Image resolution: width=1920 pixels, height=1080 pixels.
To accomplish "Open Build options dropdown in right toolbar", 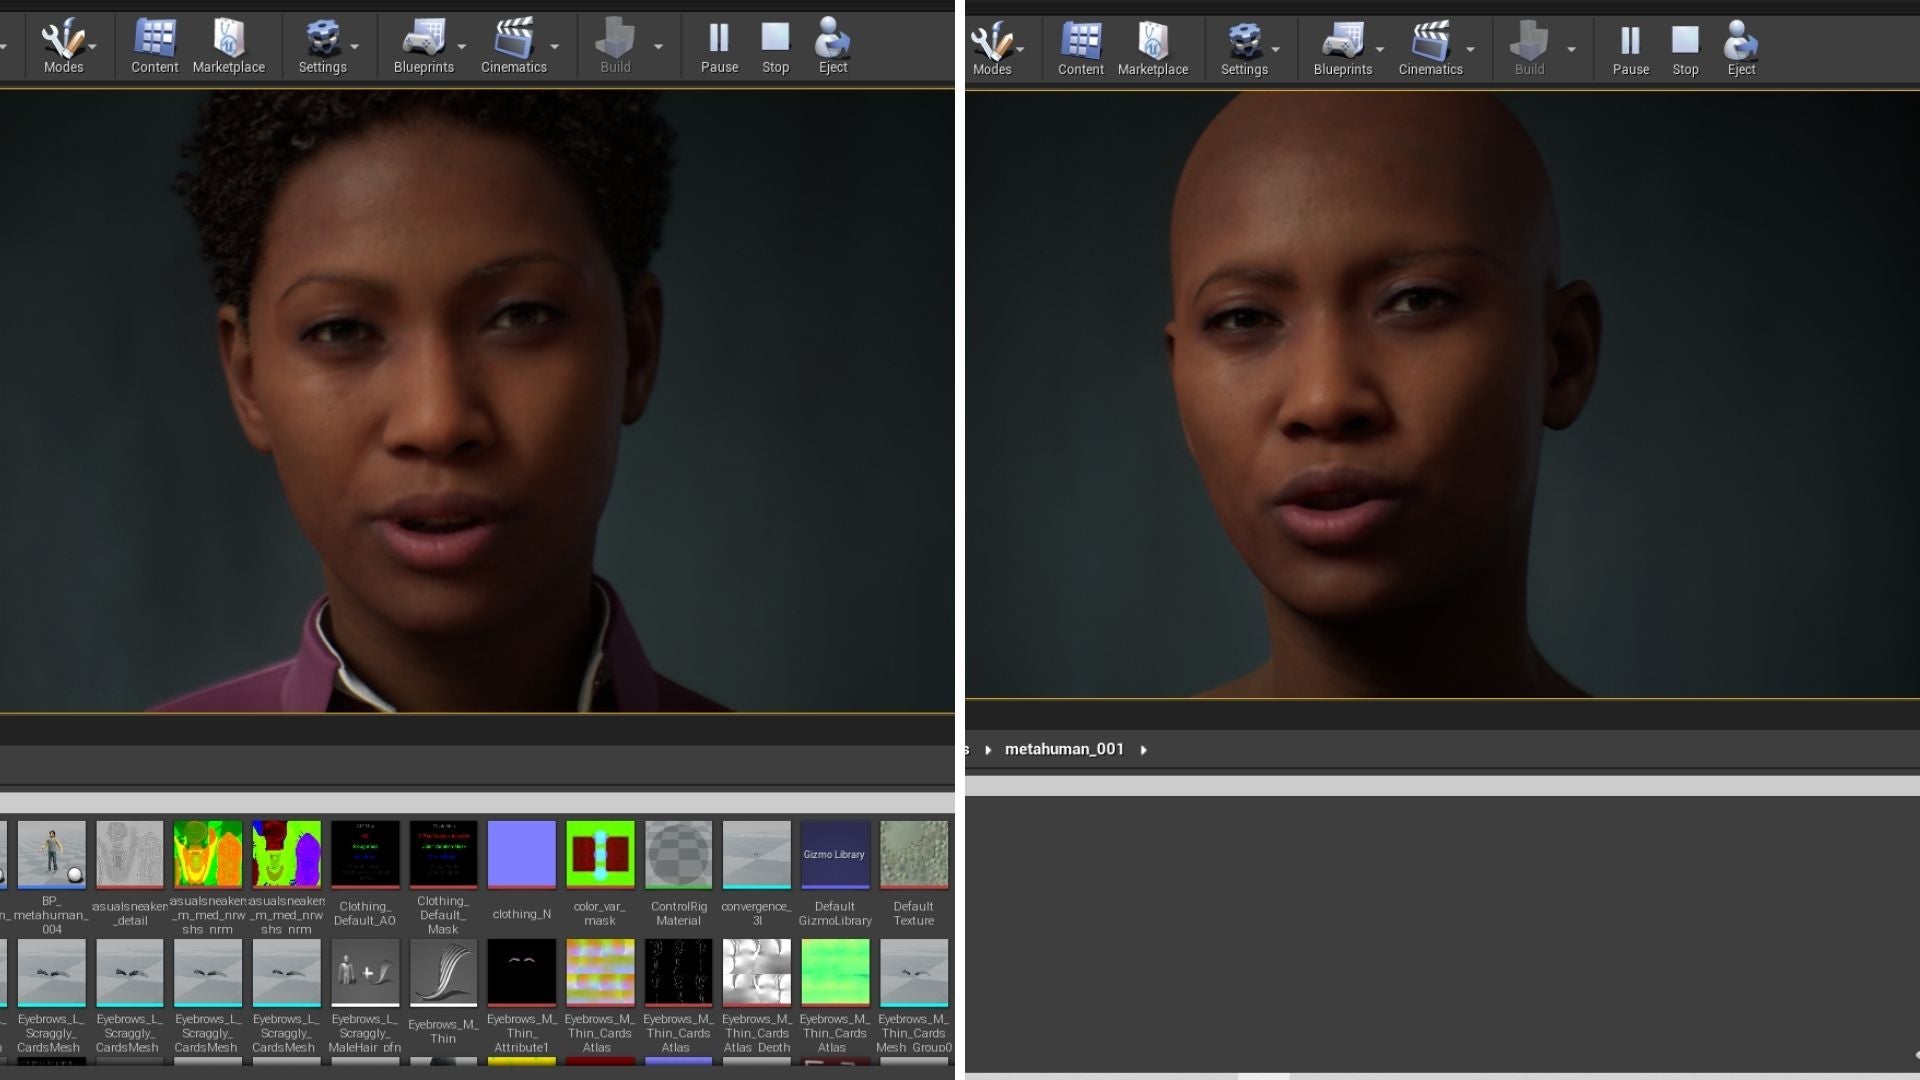I will (x=1571, y=49).
